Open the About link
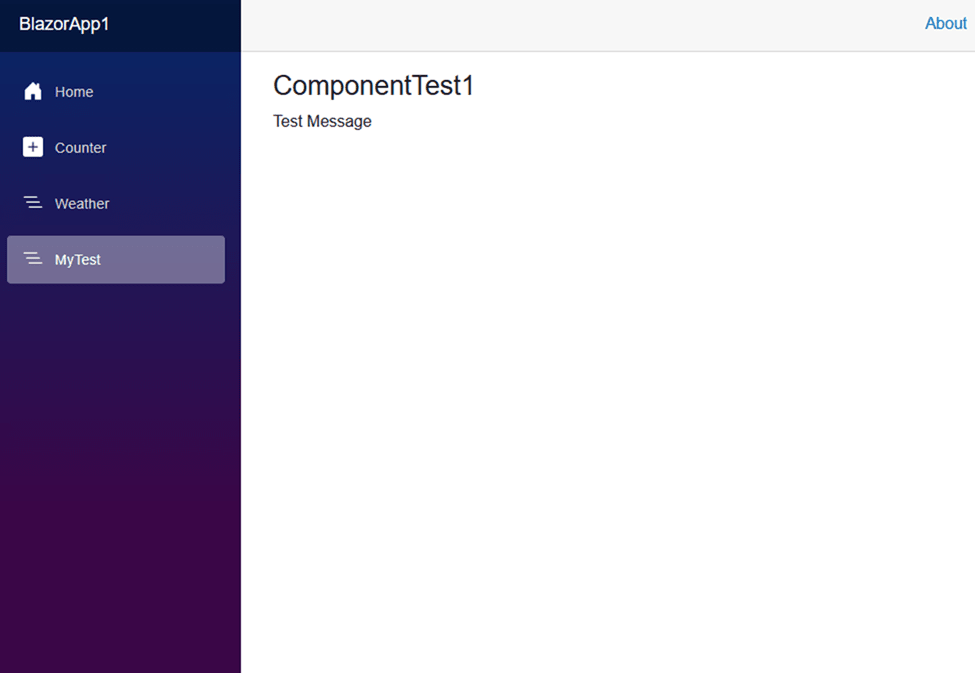The image size is (975, 673). 945,24
